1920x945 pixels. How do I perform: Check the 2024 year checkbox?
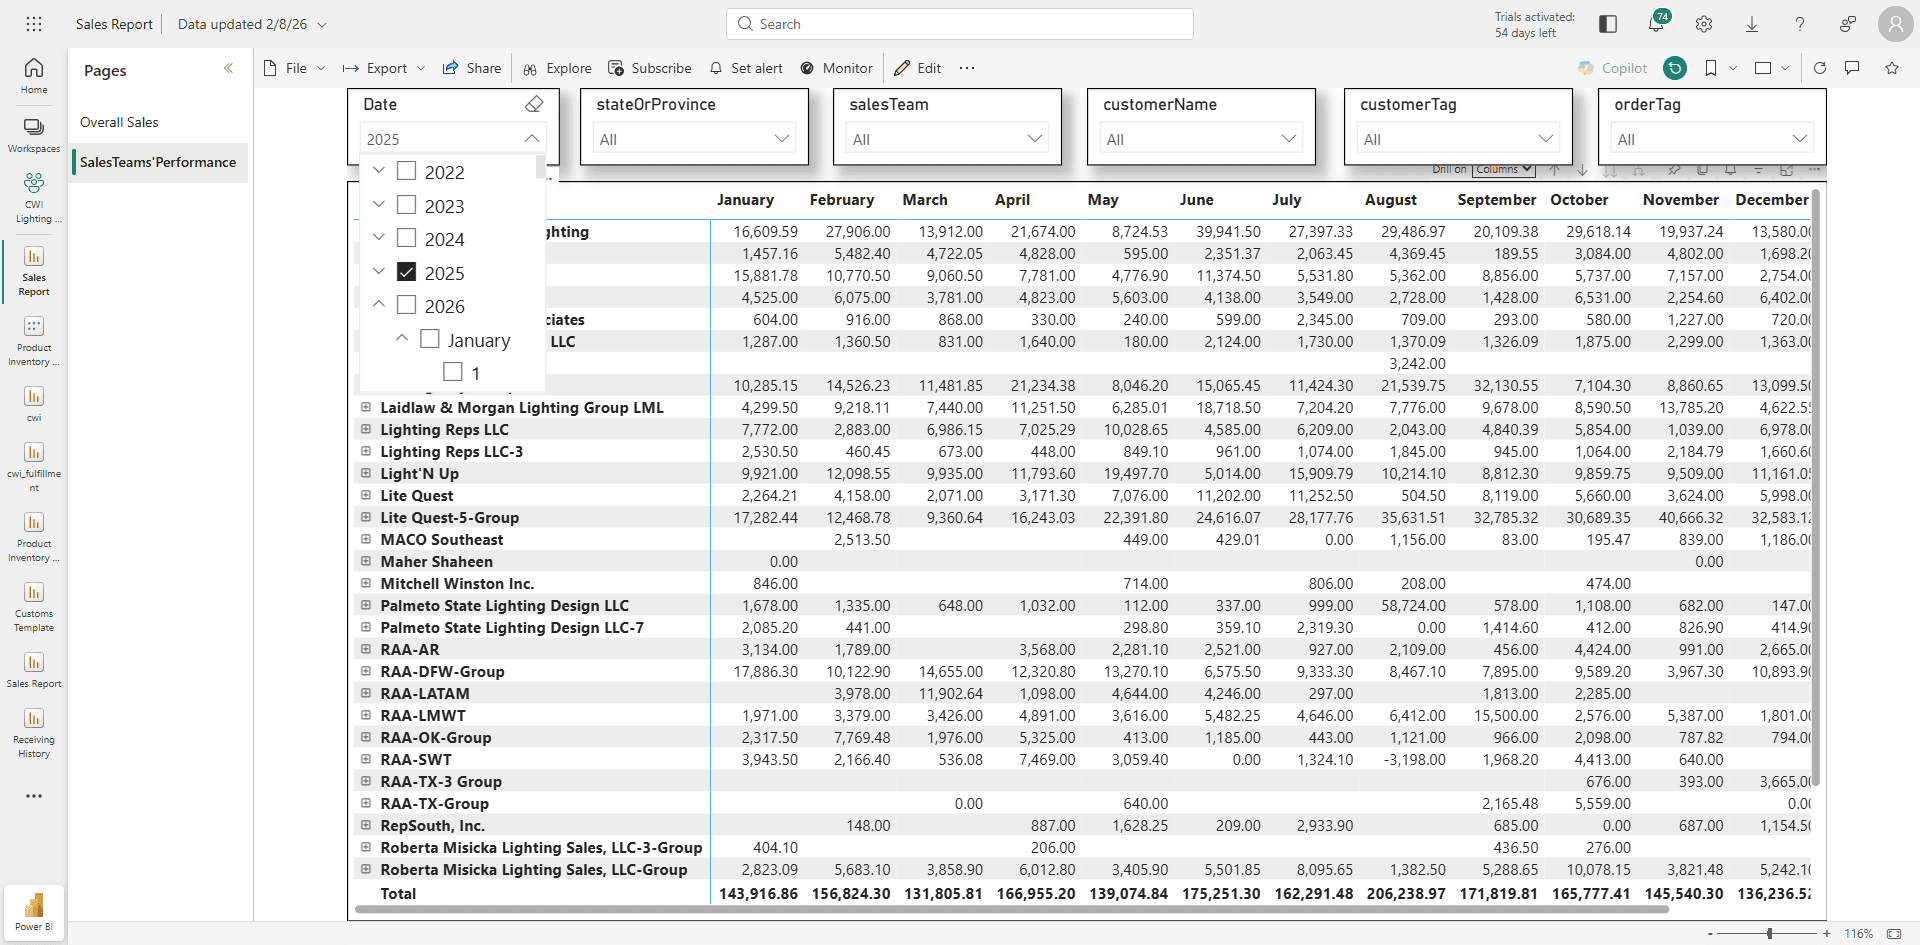coord(407,238)
